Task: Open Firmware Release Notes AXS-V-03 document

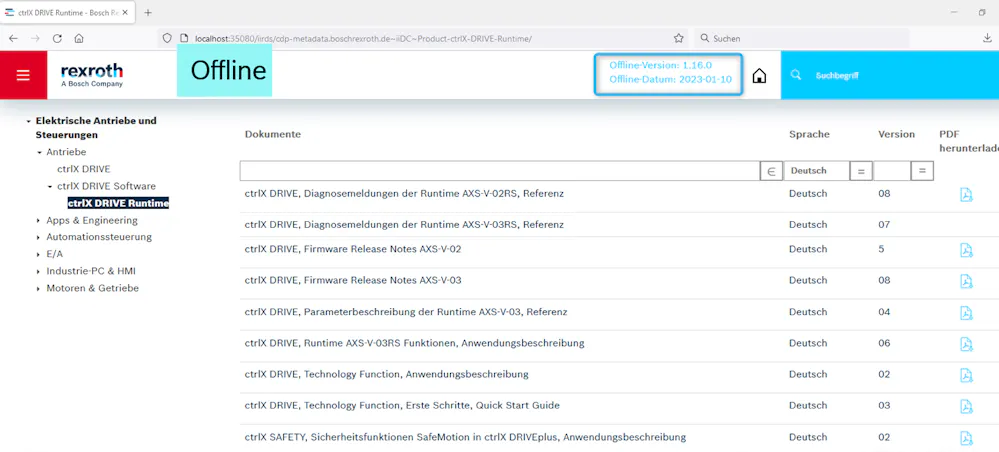Action: (x=353, y=281)
